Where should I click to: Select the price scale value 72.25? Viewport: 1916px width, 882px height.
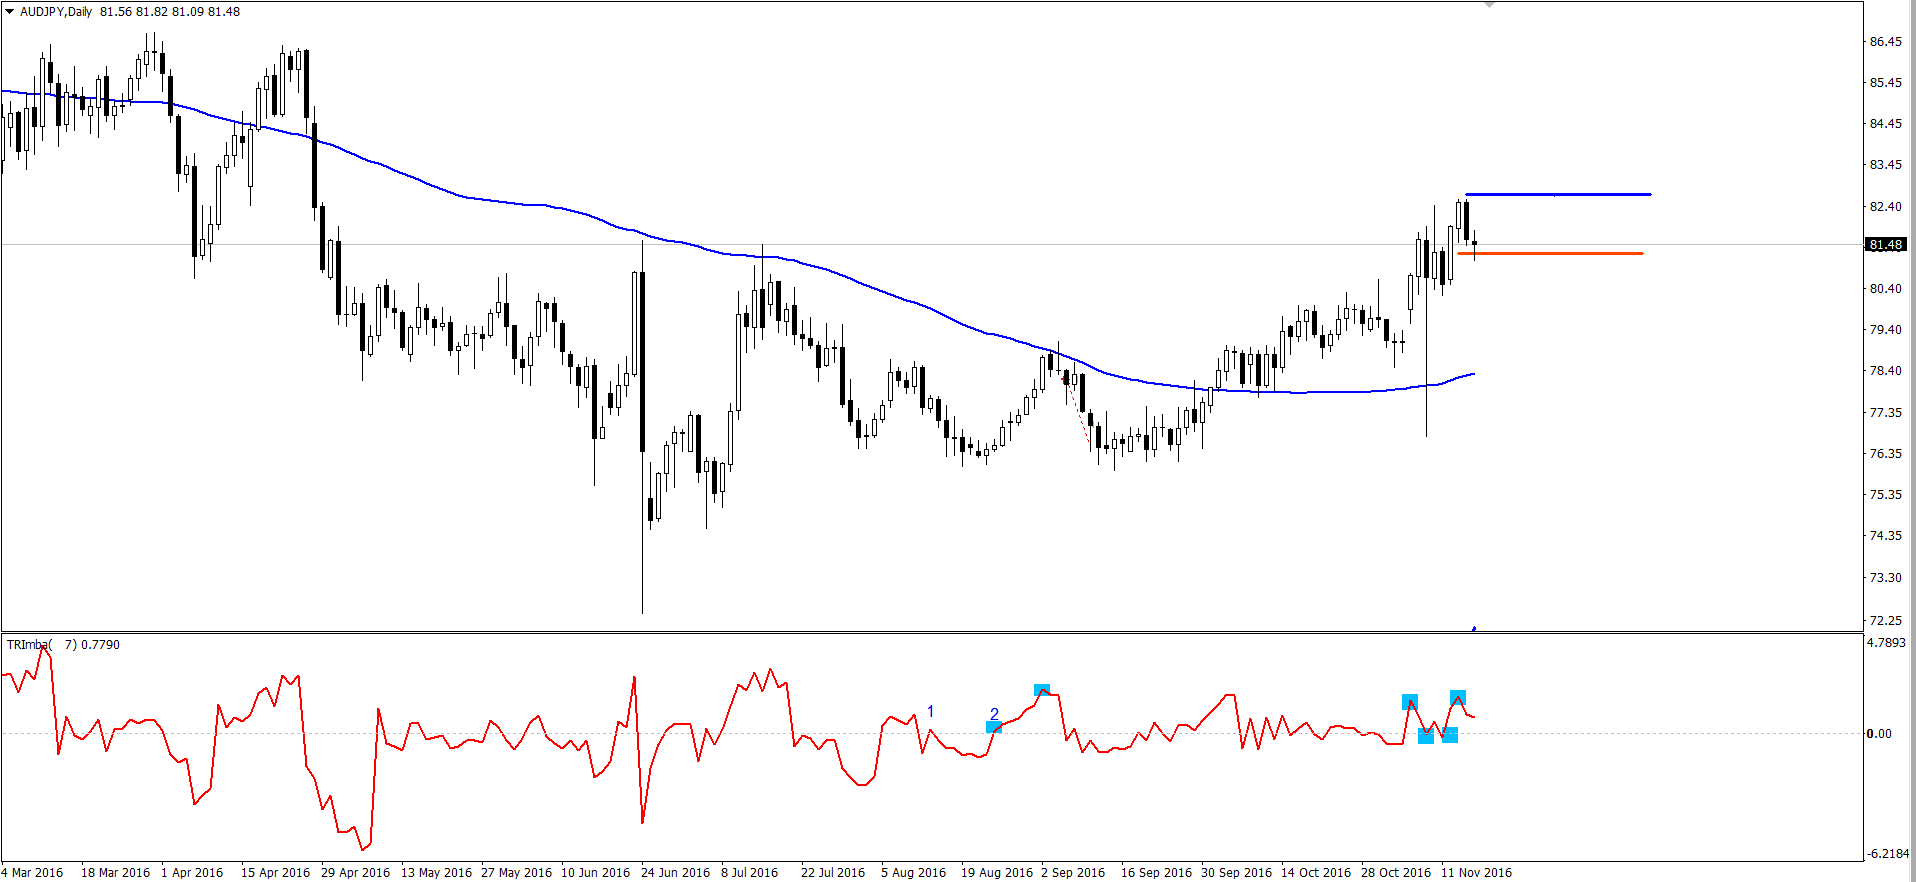(x=1886, y=621)
